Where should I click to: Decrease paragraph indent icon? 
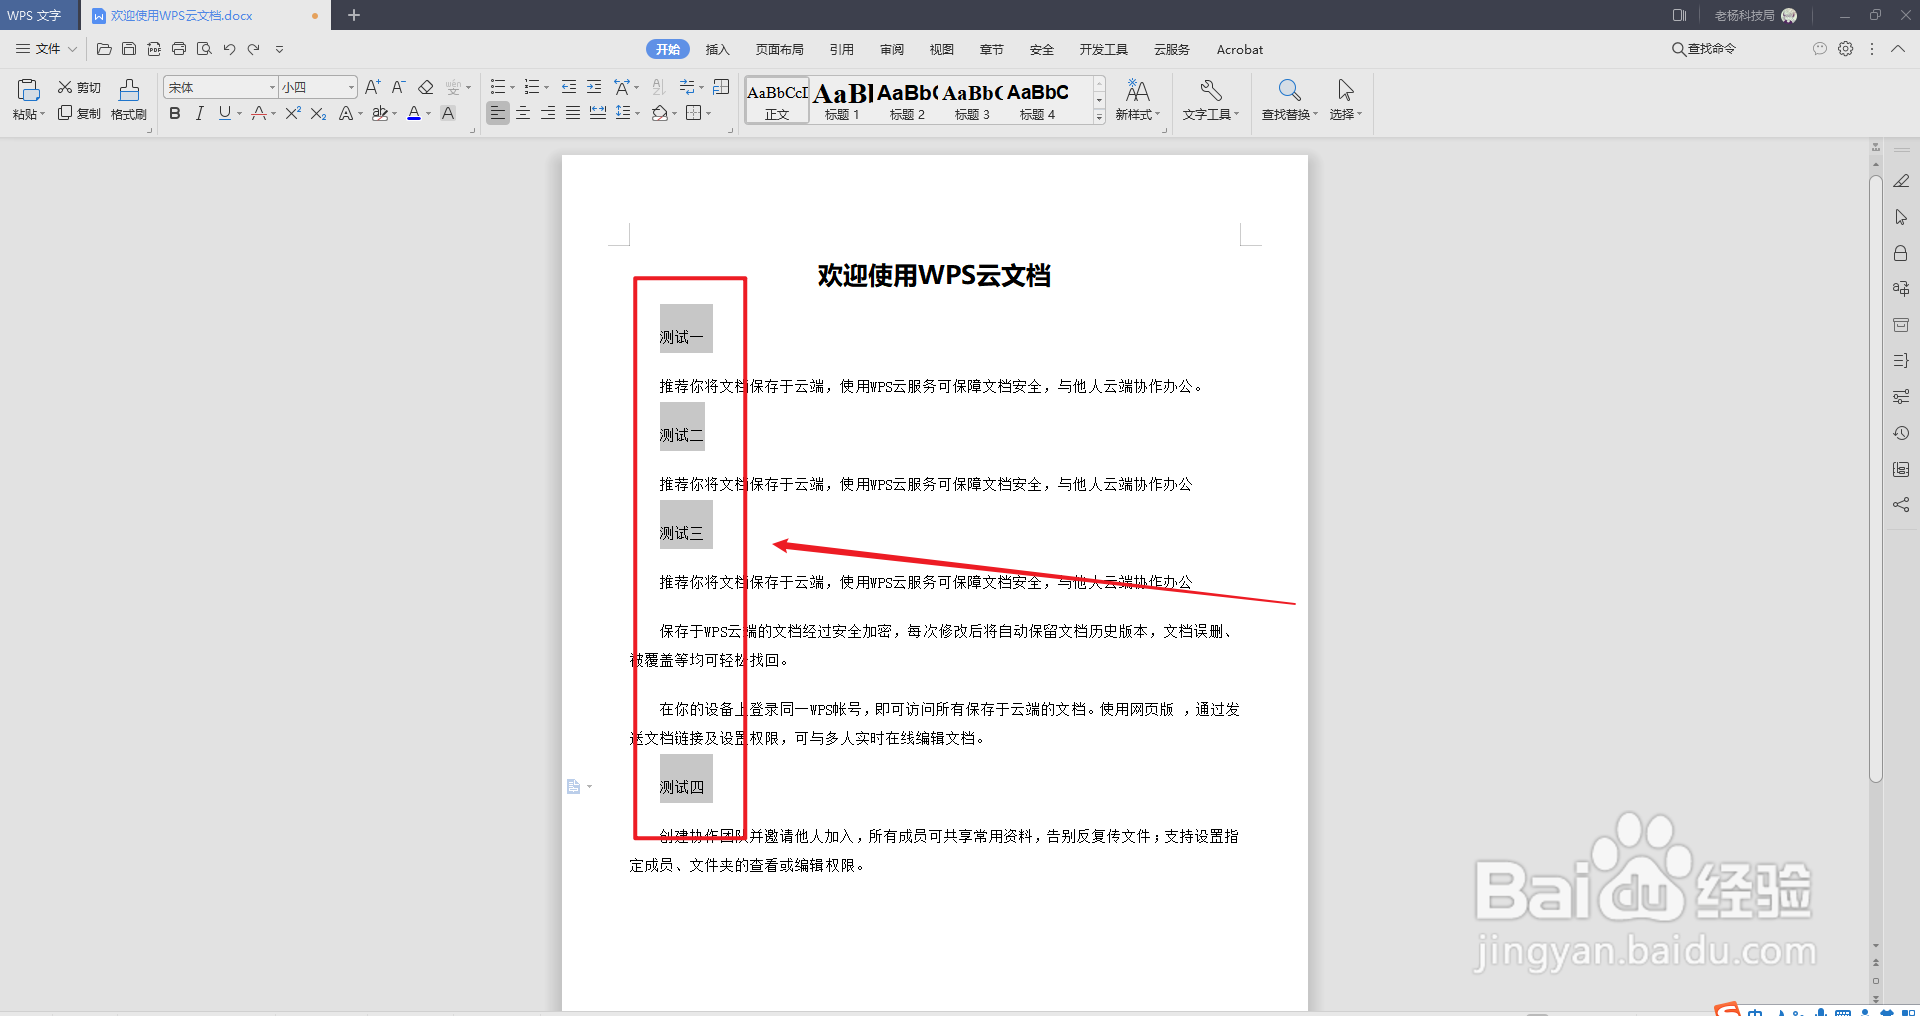point(569,88)
